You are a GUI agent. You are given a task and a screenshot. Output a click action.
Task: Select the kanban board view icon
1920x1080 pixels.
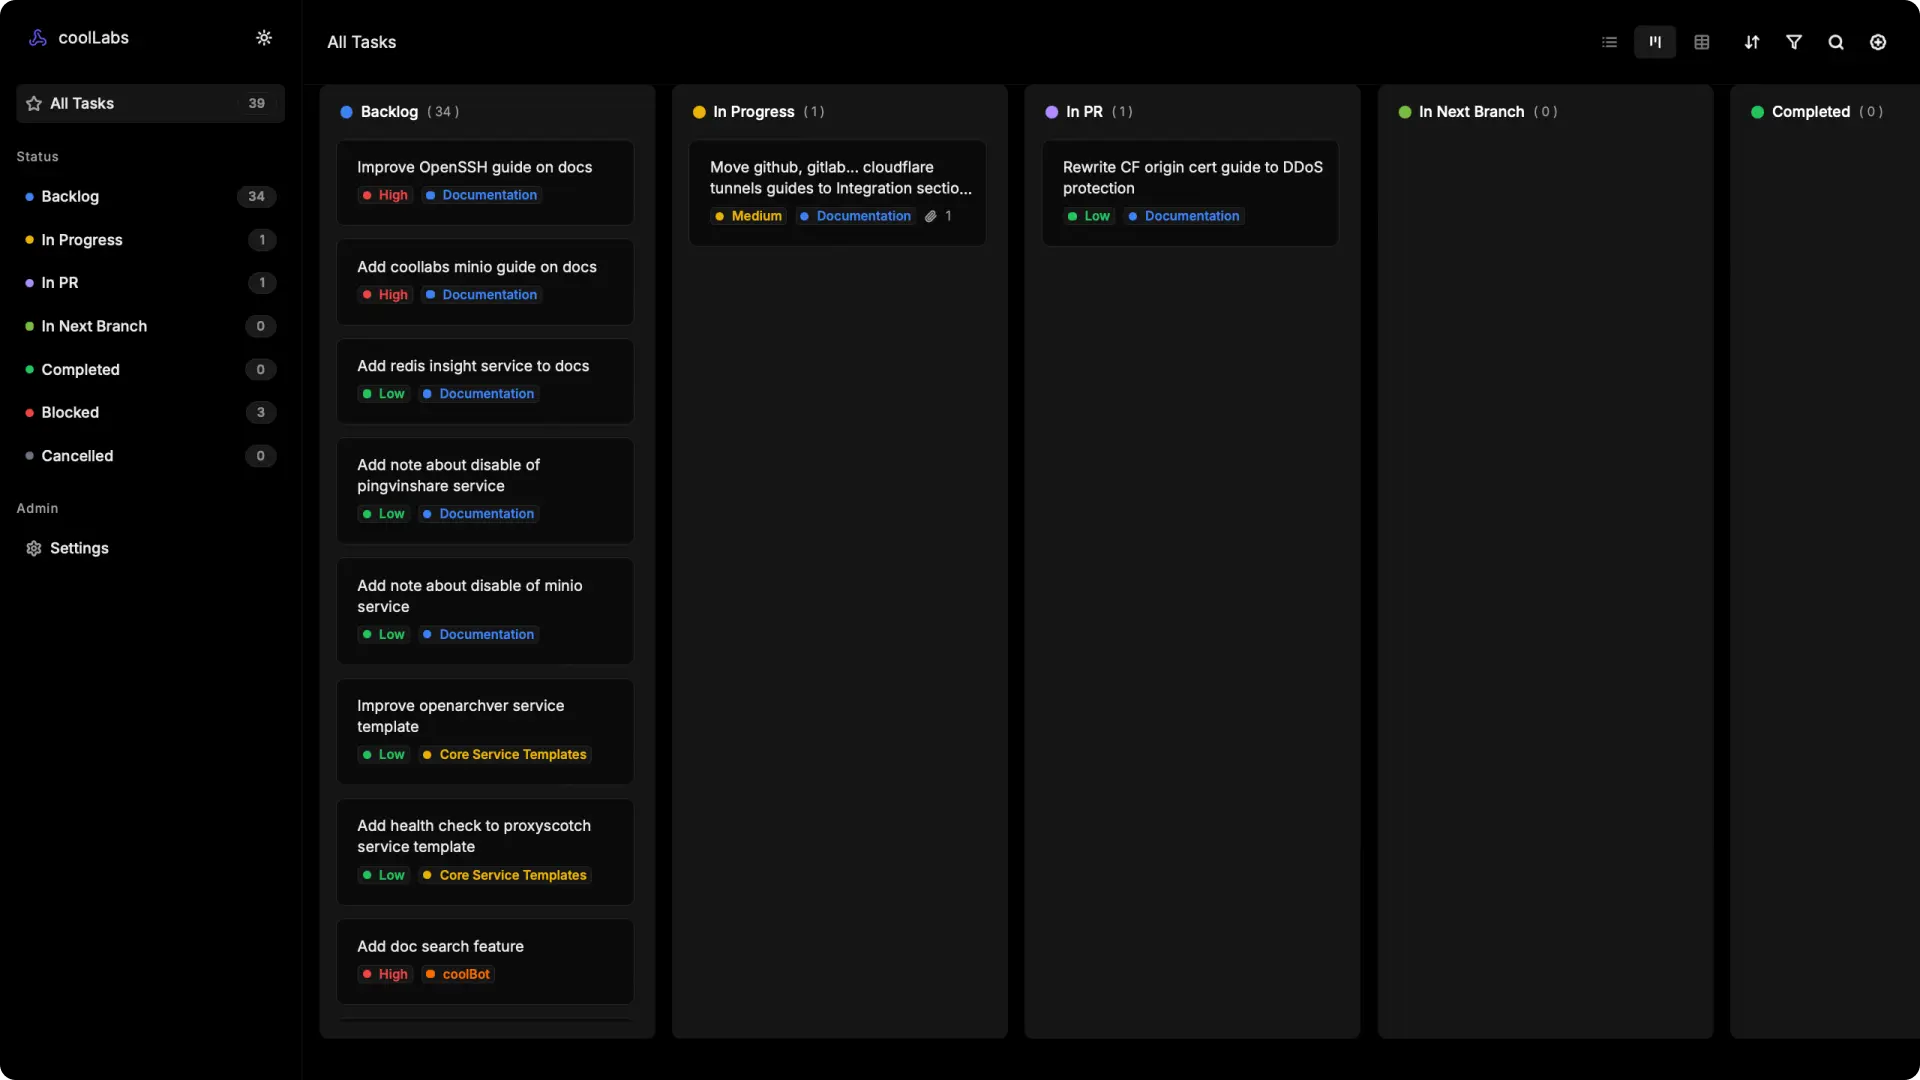pos(1655,42)
